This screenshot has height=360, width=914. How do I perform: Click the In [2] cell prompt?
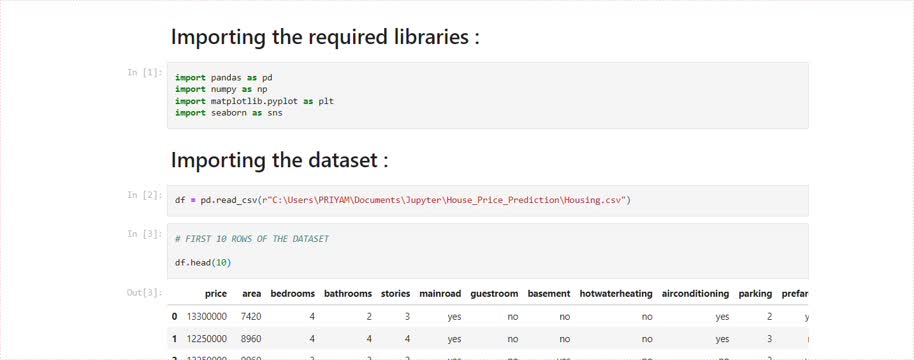144,195
